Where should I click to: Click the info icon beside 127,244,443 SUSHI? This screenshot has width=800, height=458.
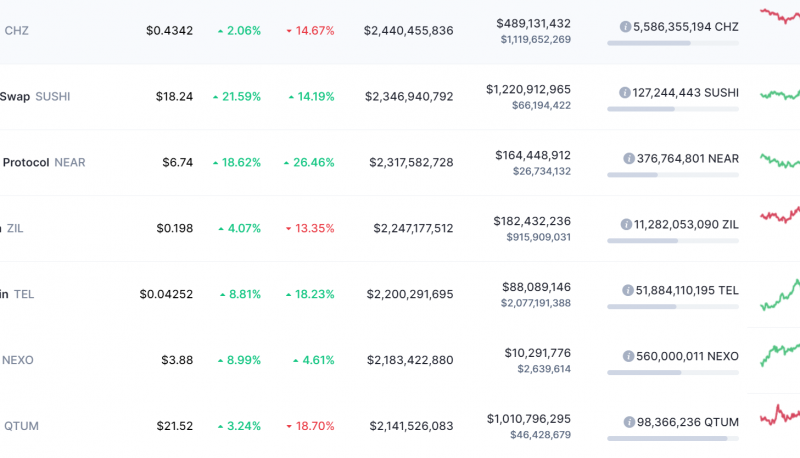tap(624, 92)
